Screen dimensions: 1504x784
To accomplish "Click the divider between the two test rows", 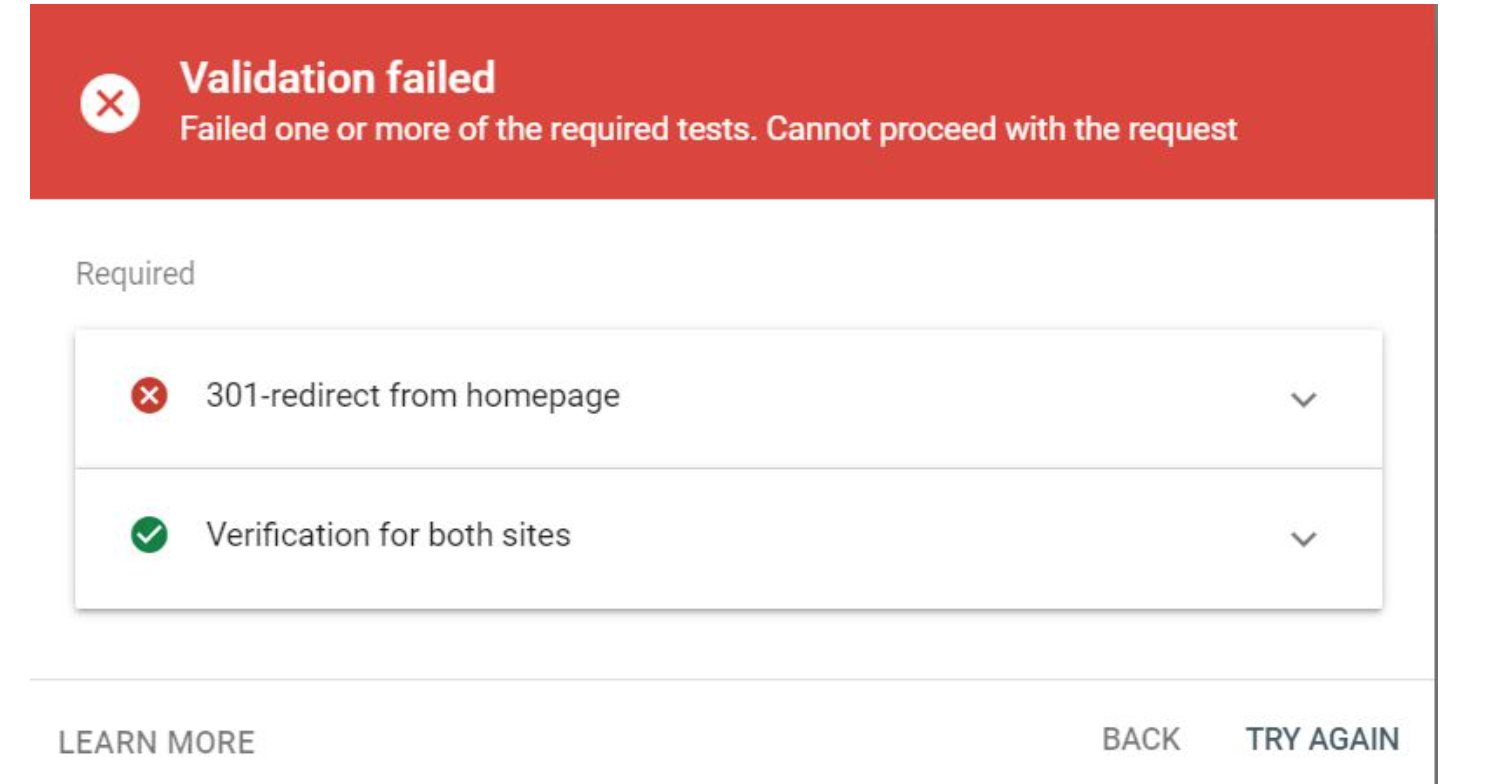I will pyautogui.click(x=728, y=468).
